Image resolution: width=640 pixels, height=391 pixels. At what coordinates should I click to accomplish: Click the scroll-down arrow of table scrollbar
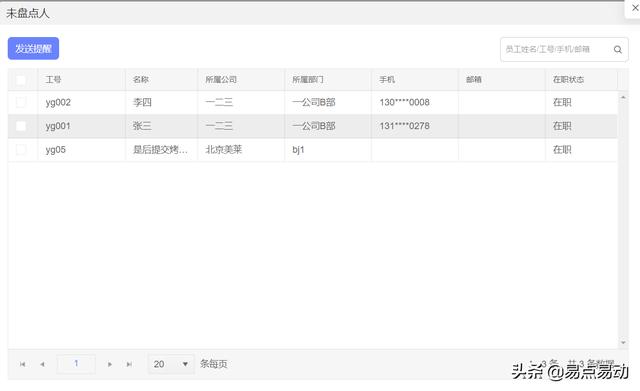623,343
